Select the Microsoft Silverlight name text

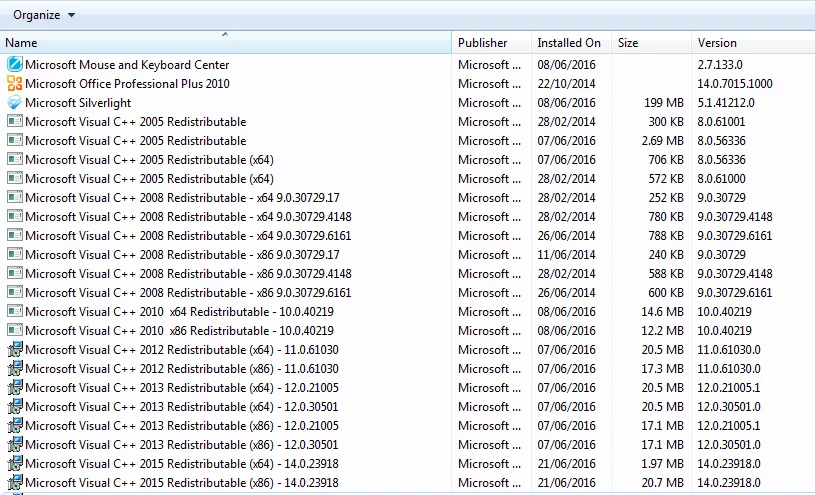78,103
